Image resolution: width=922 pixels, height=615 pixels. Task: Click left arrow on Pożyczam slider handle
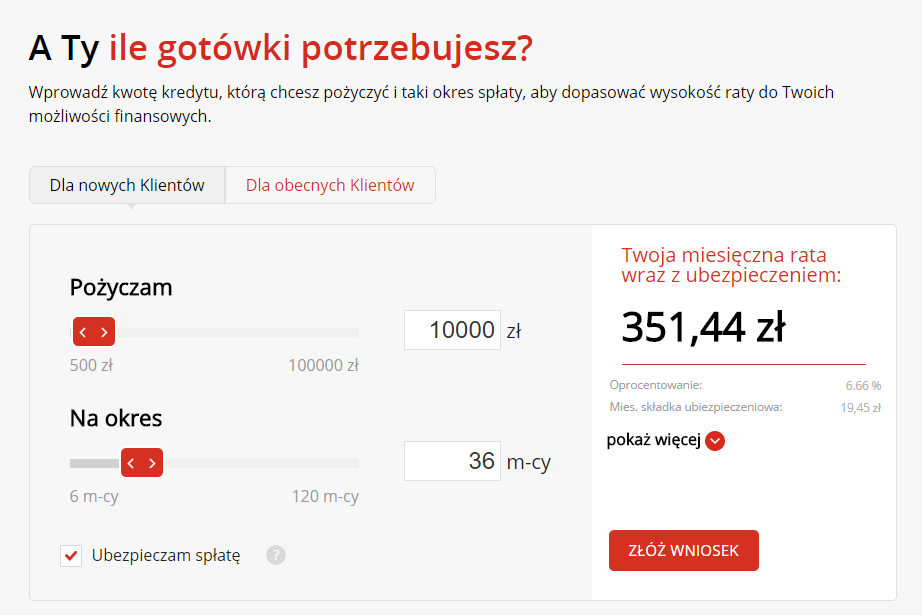pos(83,332)
